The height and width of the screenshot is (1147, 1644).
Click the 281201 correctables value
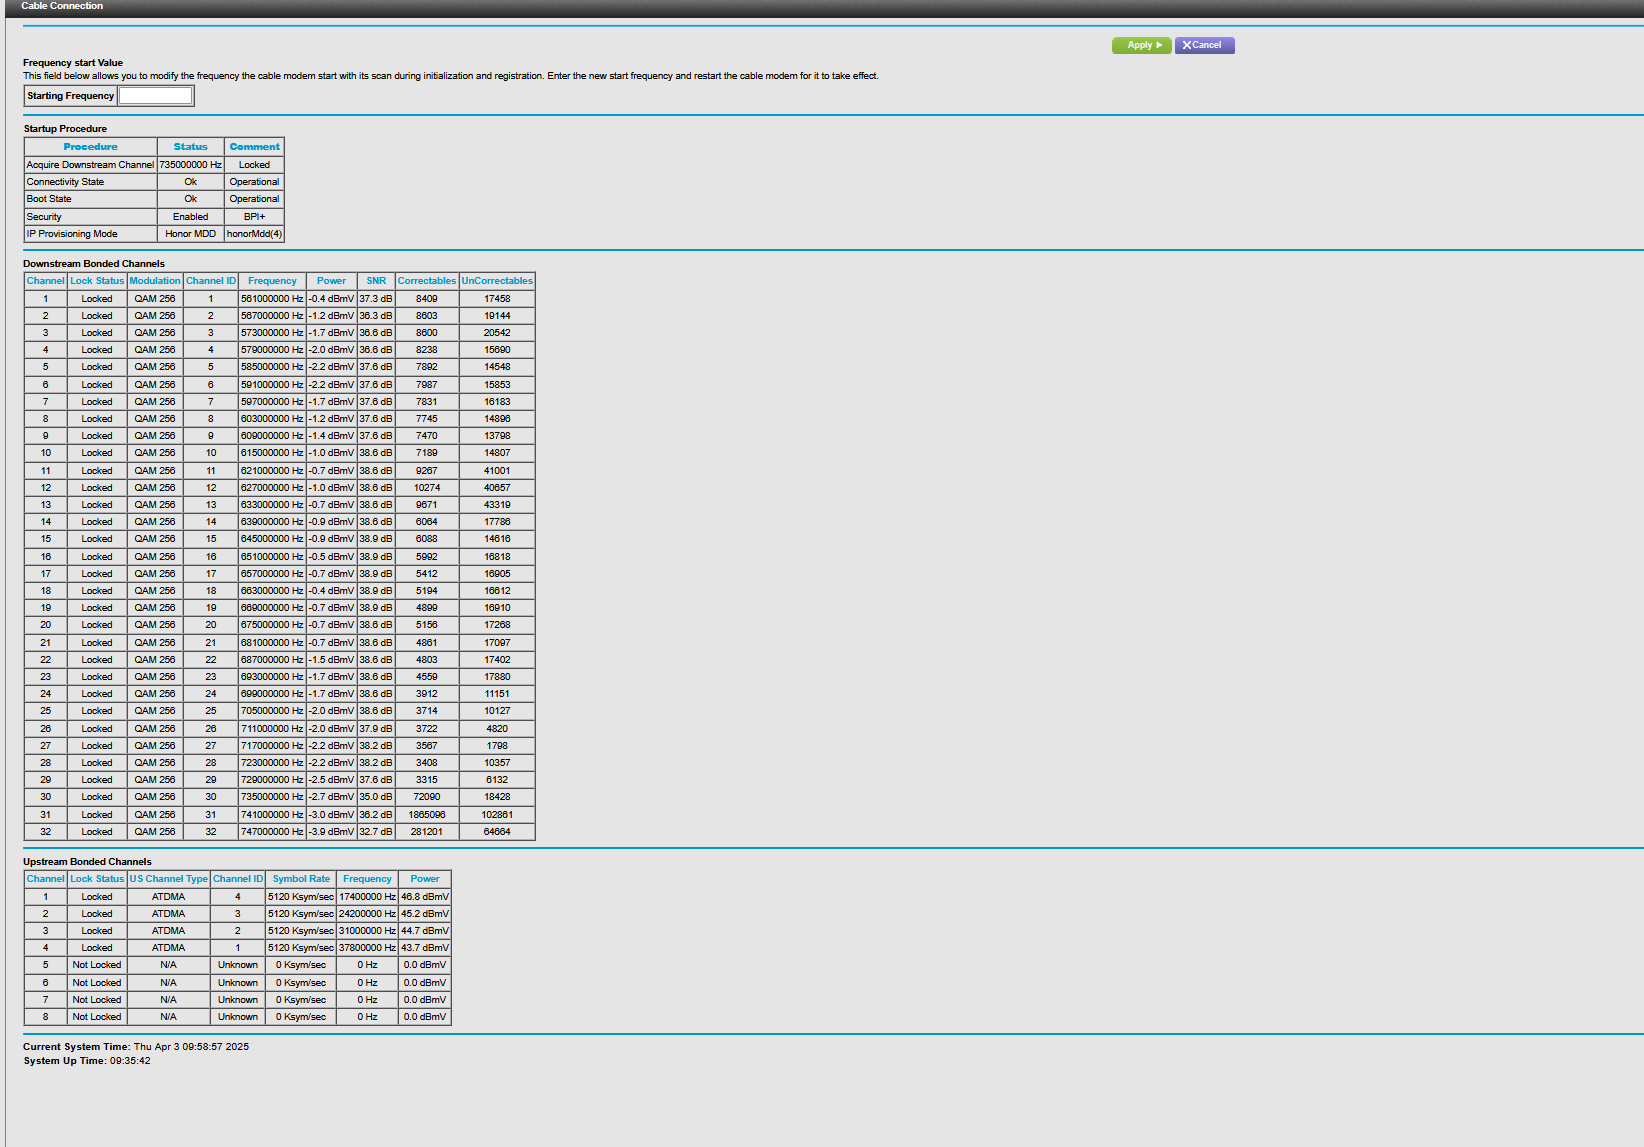click(x=427, y=832)
